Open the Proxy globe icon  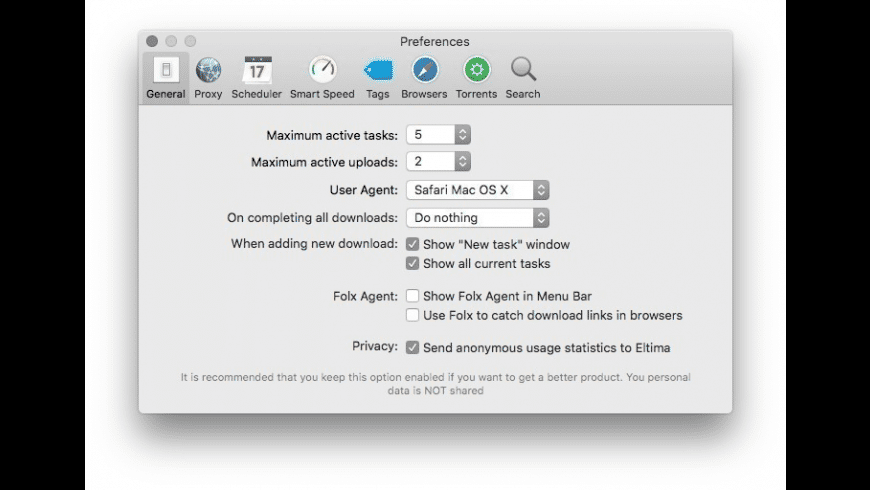point(209,70)
